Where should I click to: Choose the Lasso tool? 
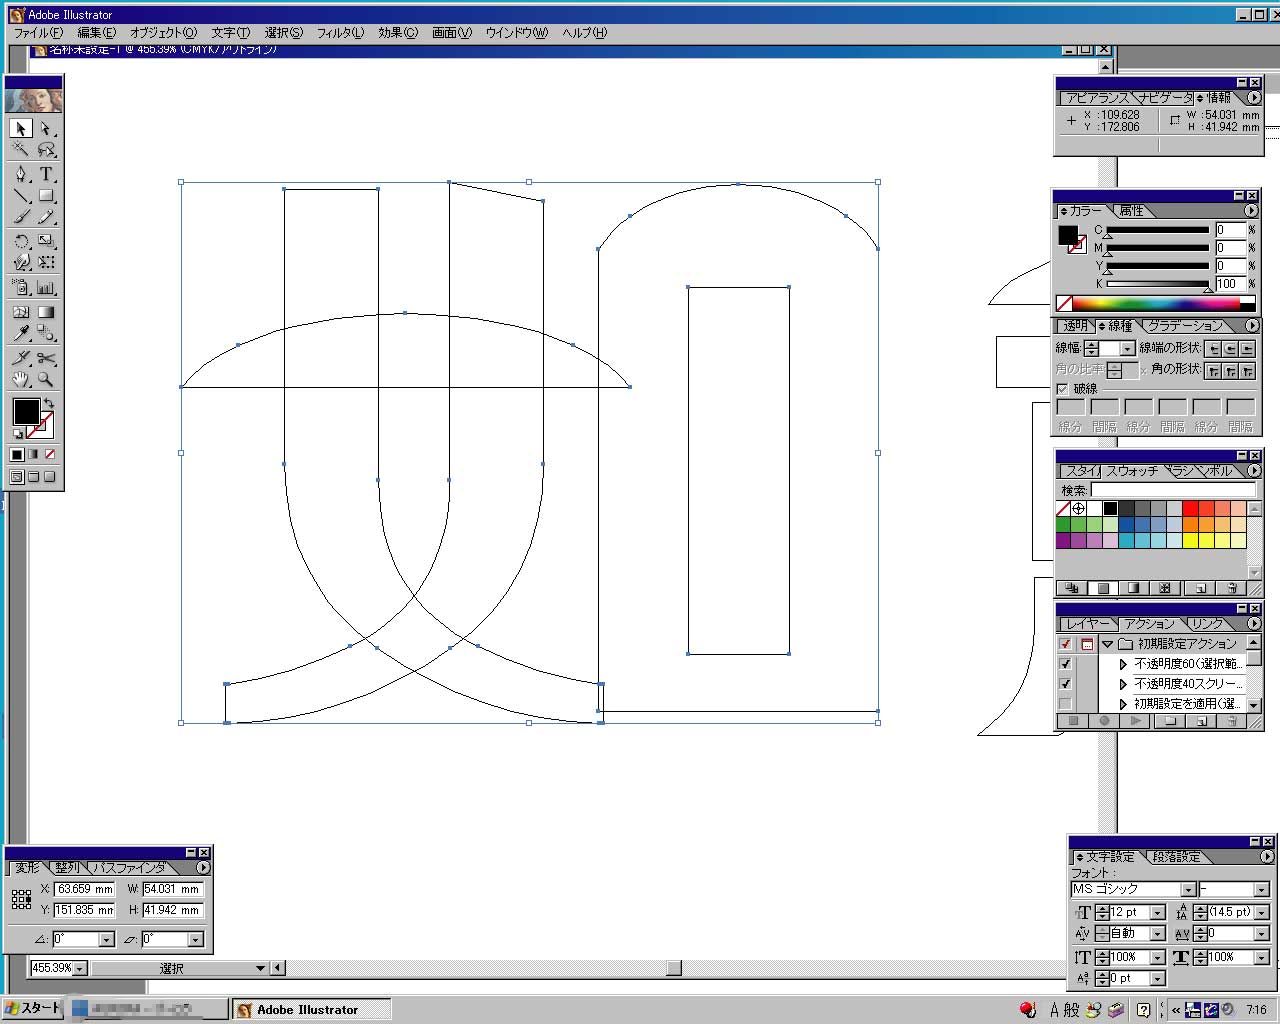point(46,150)
